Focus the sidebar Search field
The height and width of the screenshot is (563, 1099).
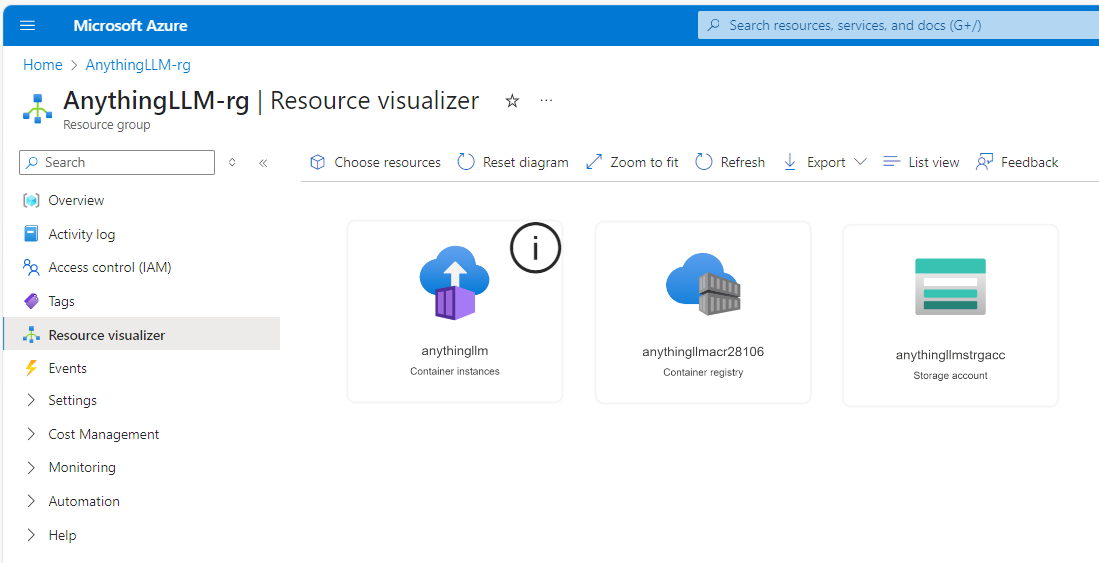pos(117,163)
